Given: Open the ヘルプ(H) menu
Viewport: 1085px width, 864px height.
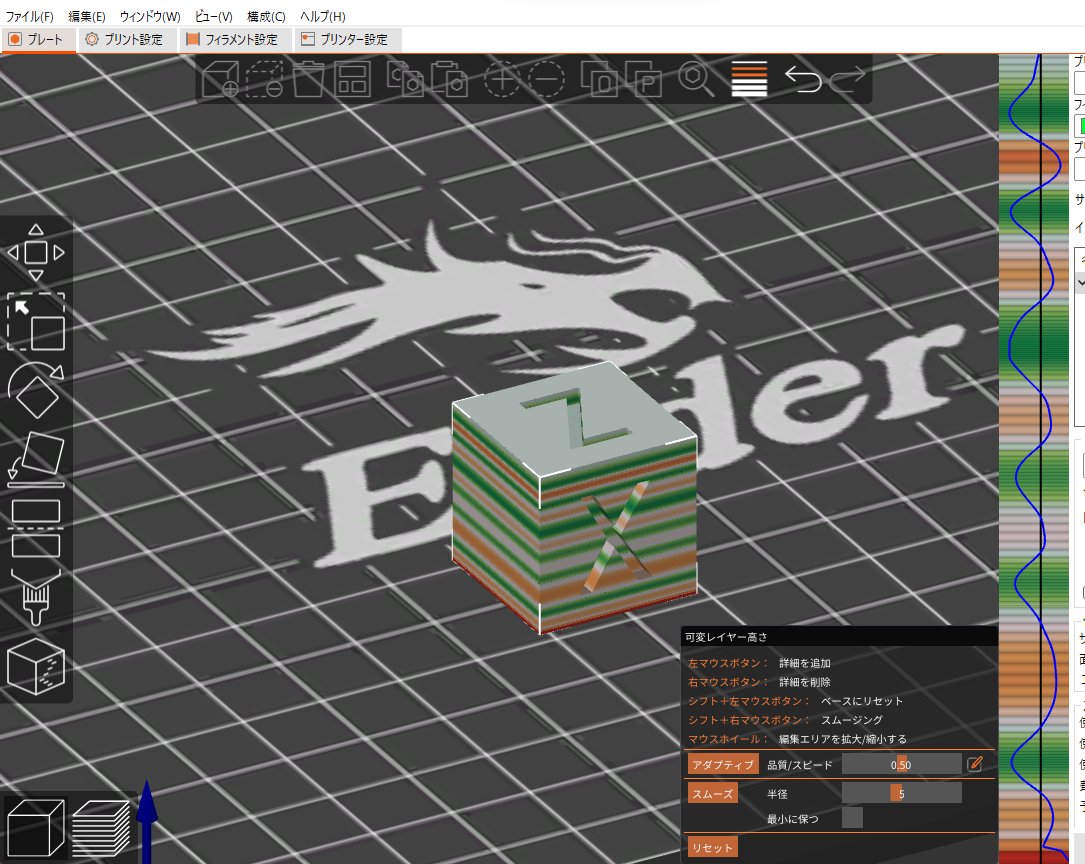Looking at the screenshot, I should coord(322,16).
